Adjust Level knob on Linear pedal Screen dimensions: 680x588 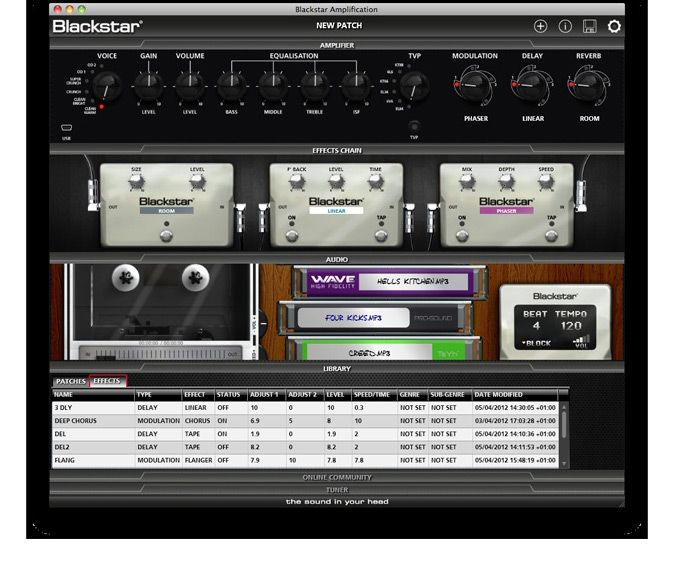(336, 182)
